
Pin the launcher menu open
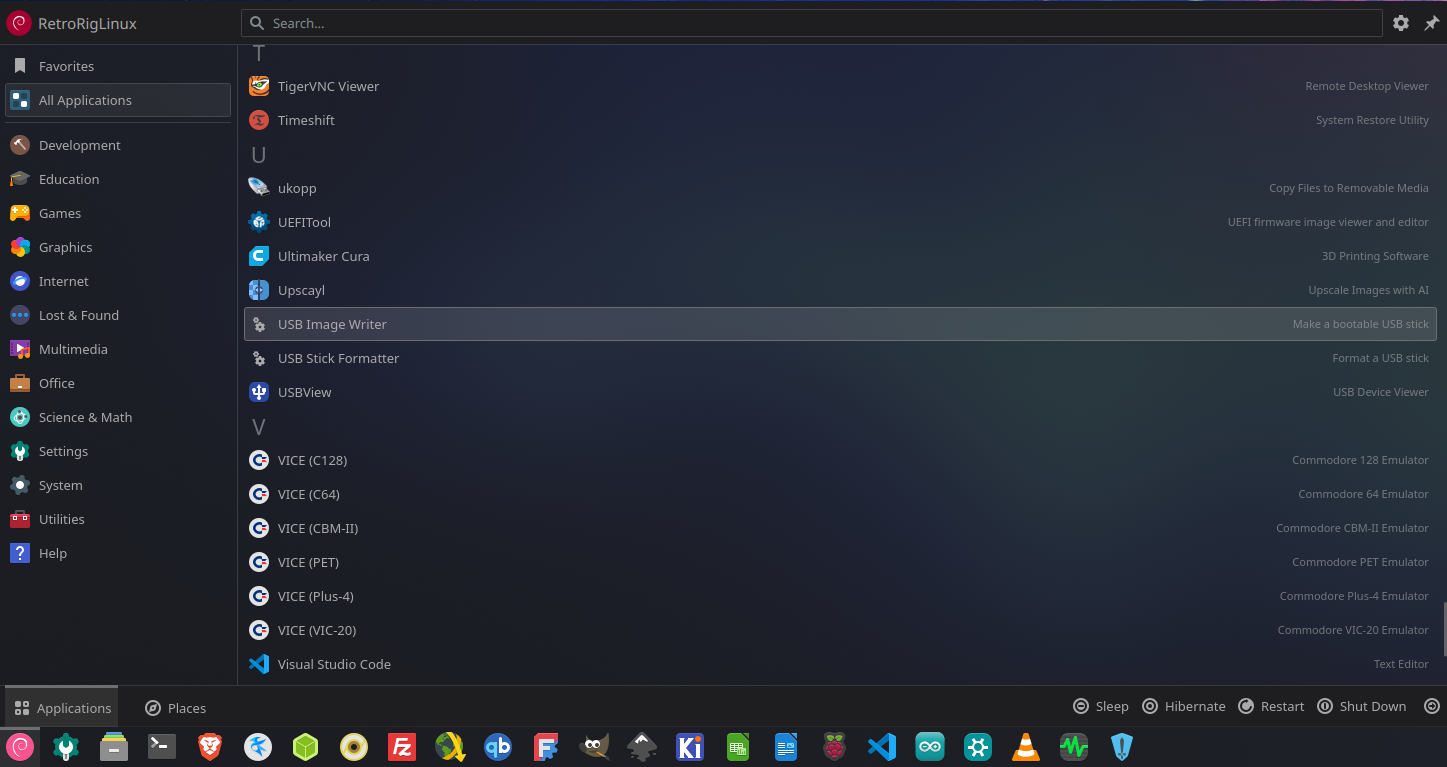(x=1431, y=23)
